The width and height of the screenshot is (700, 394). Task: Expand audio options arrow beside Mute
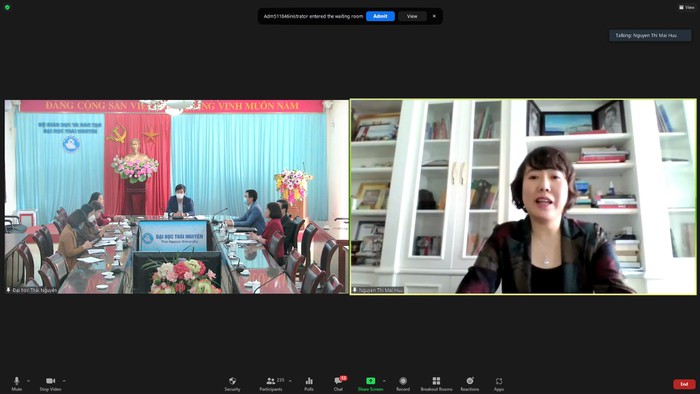click(29, 381)
